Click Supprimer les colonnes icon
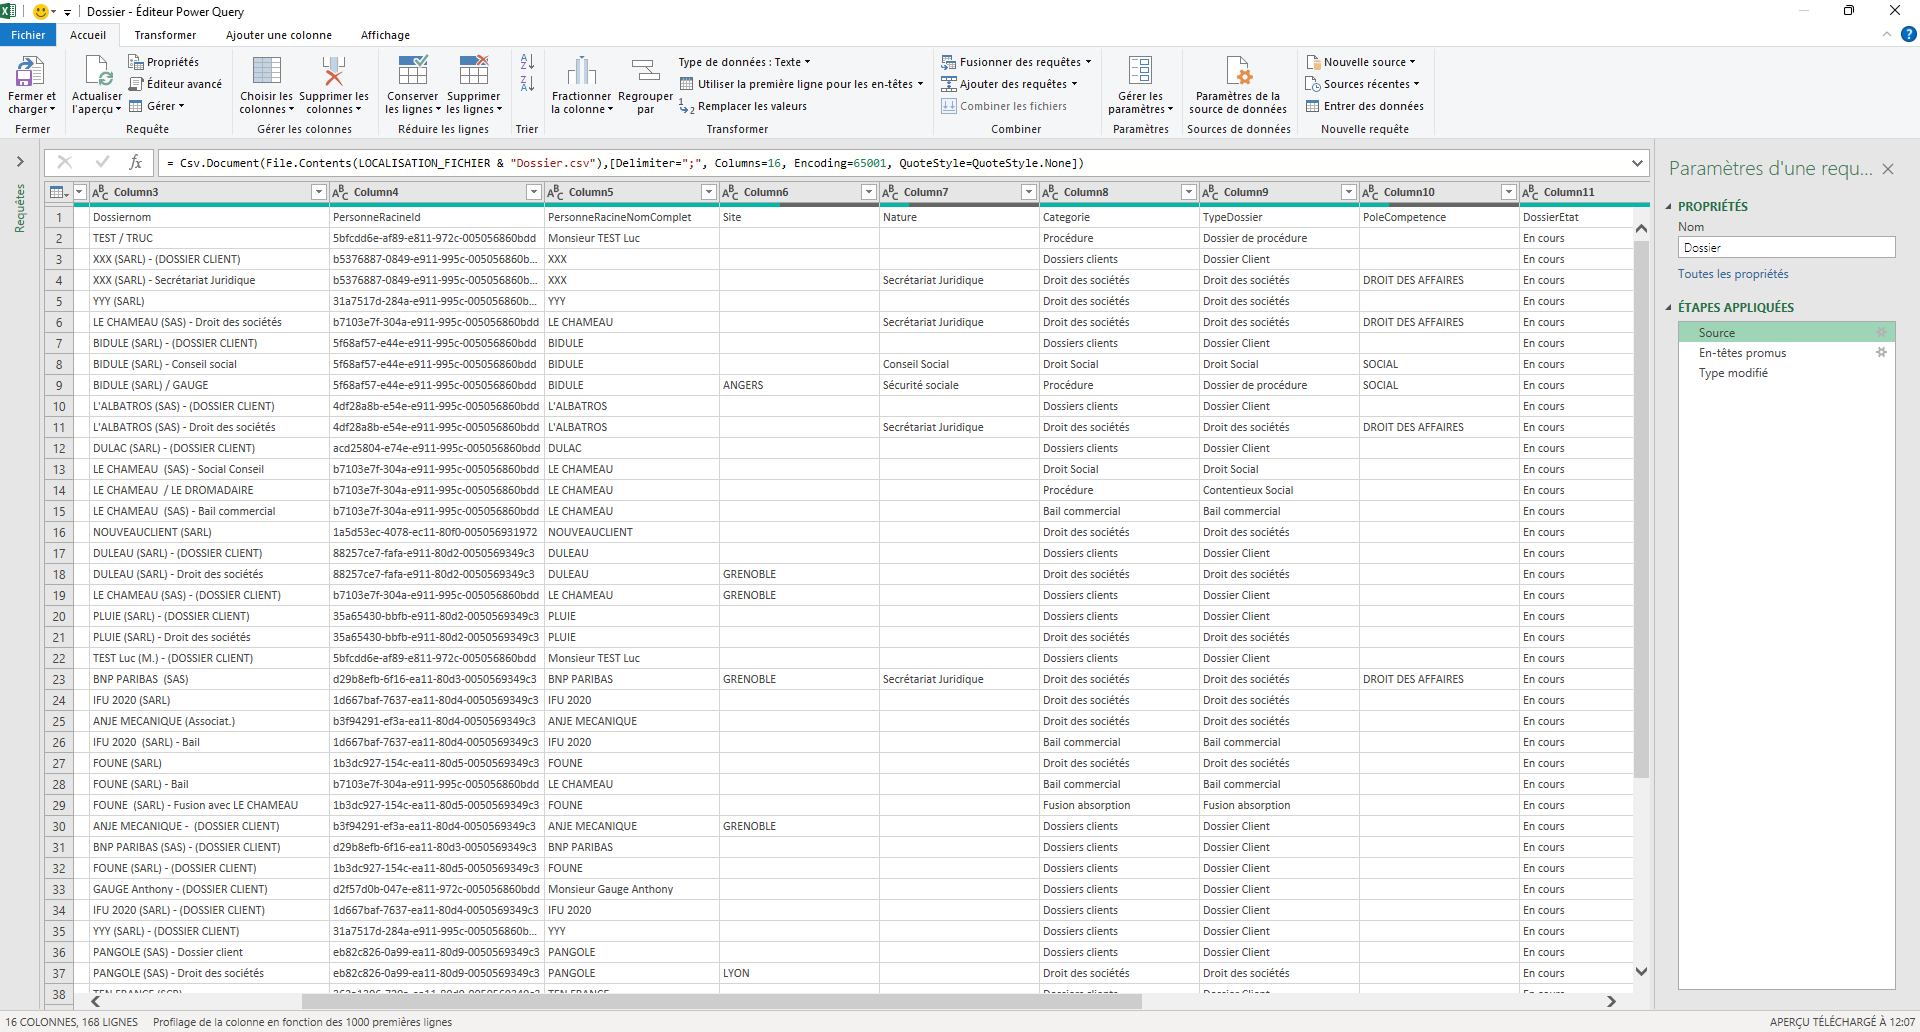 coord(334,71)
